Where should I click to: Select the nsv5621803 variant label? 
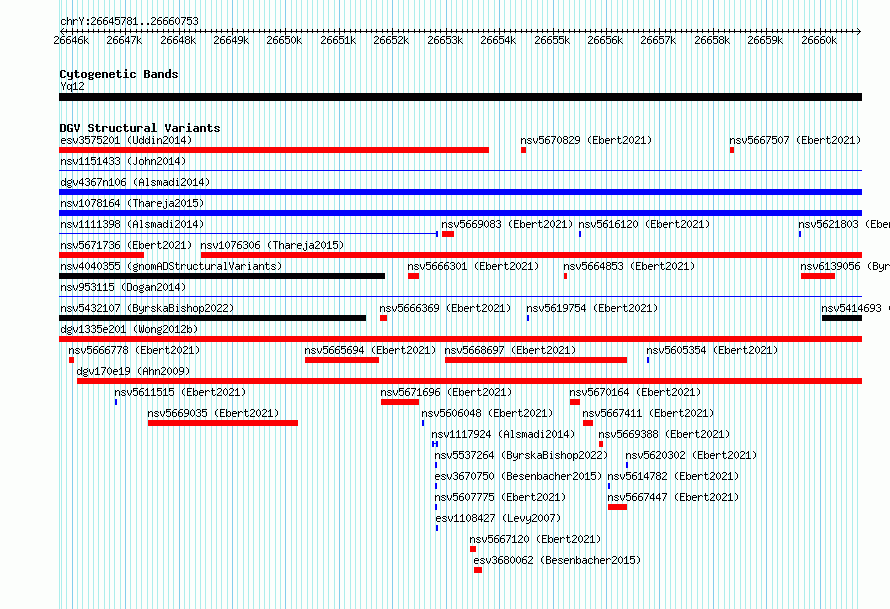click(x=844, y=224)
